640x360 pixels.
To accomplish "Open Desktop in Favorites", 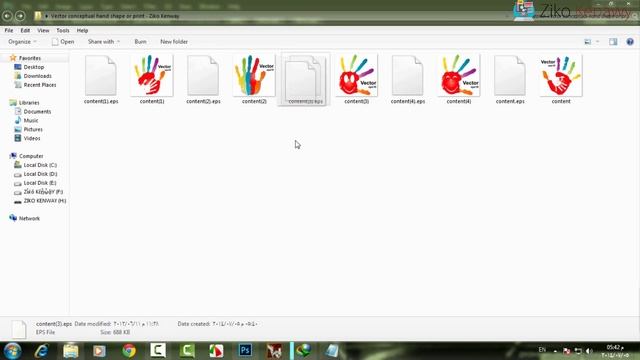I will click(x=33, y=67).
